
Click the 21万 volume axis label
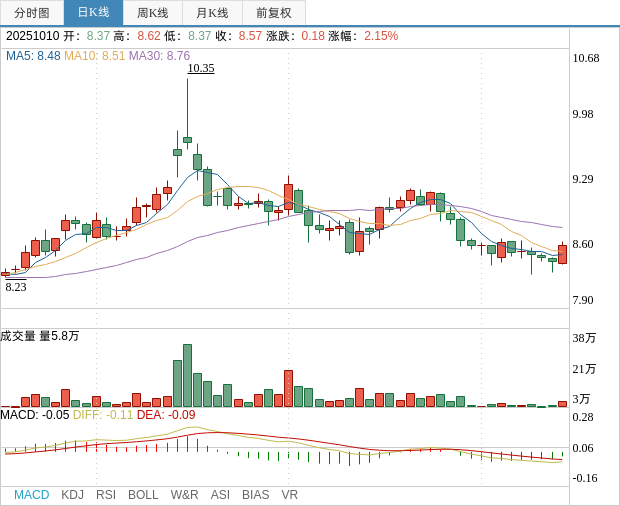coord(584,369)
